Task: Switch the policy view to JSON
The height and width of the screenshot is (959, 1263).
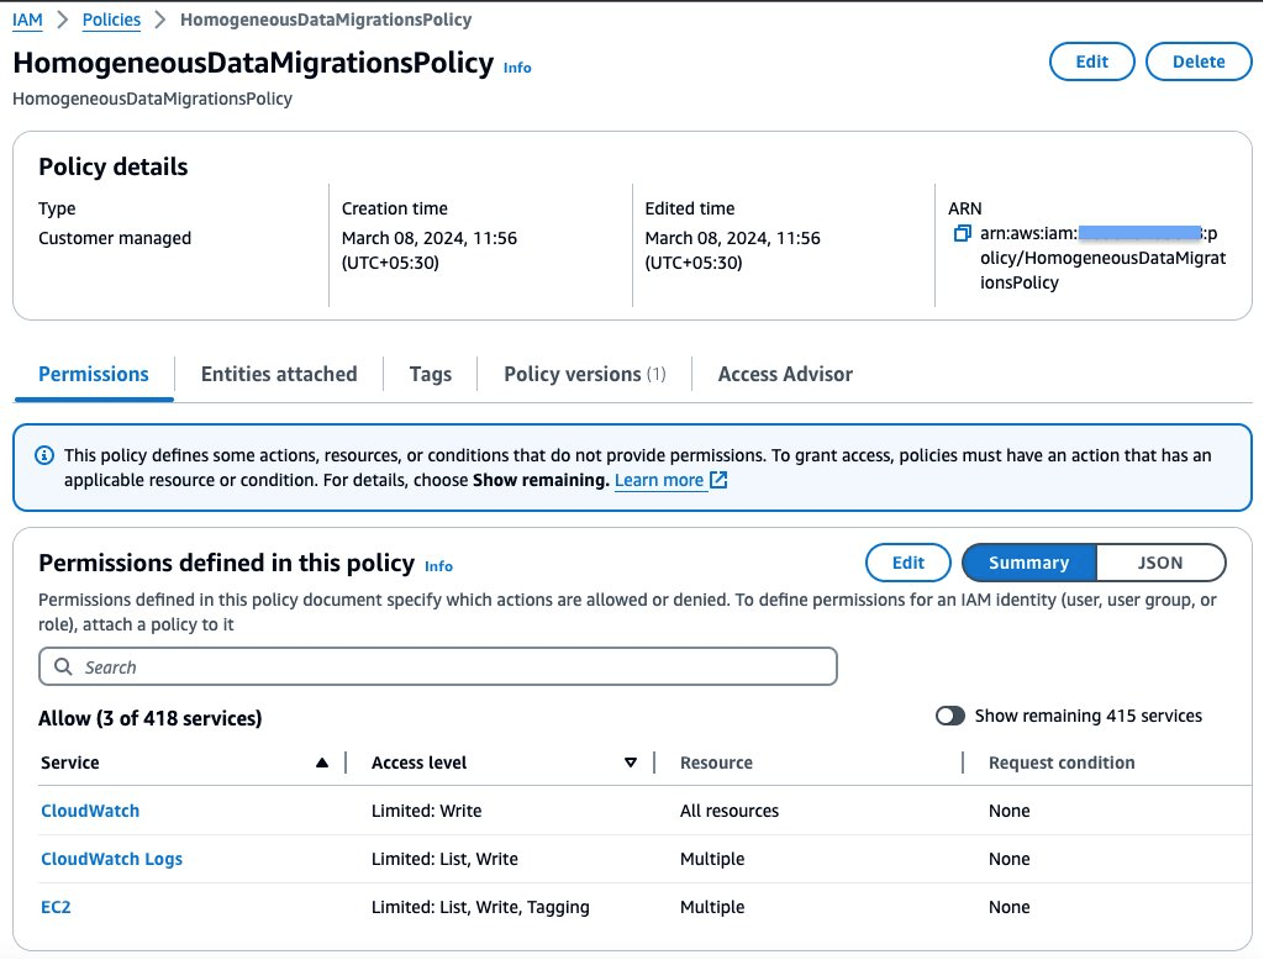Action: (1160, 563)
